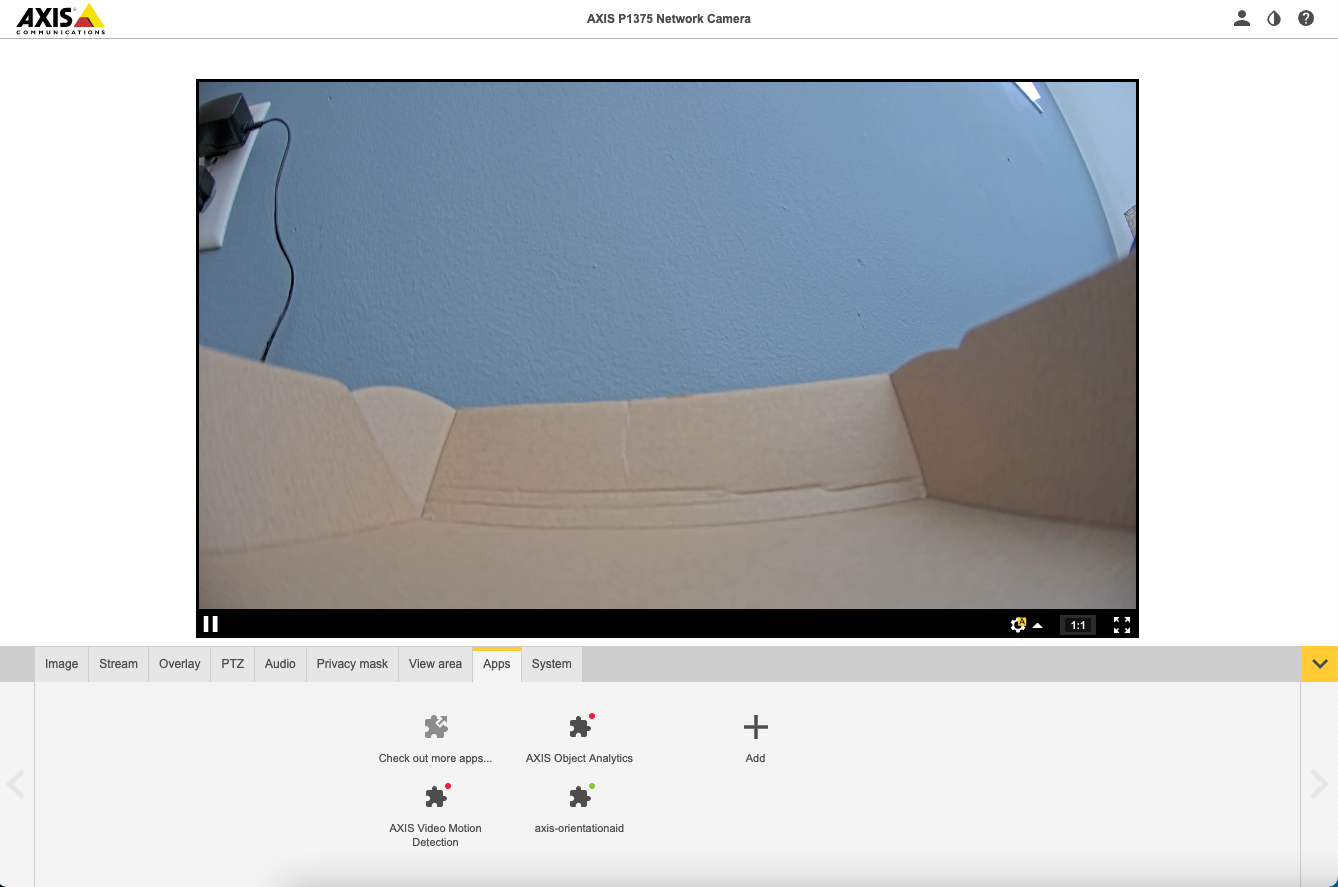
Task: Pause the live video stream
Action: 211,624
